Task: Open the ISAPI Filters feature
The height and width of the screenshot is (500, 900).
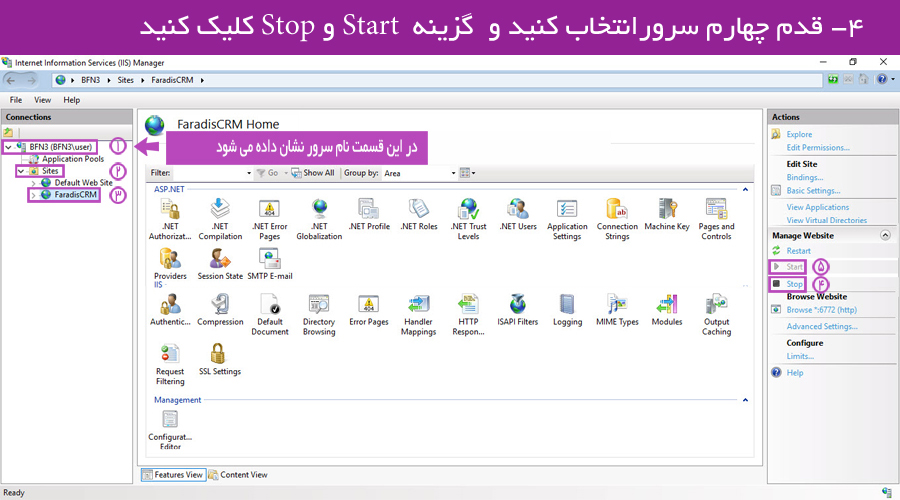Action: coord(518,310)
